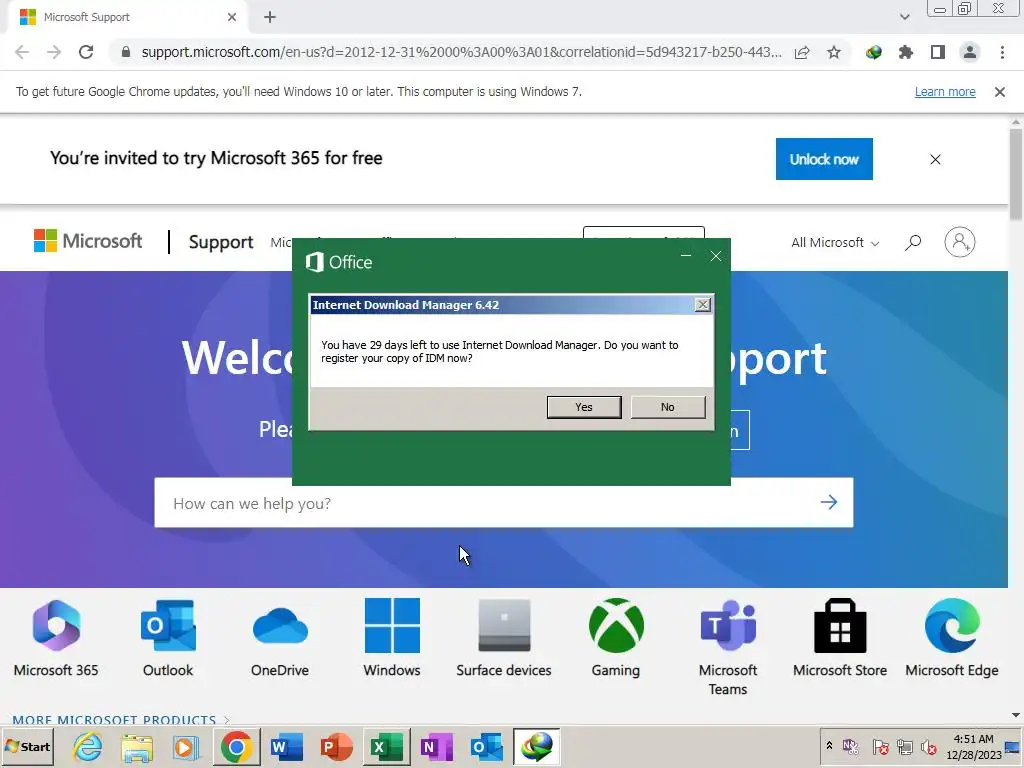Sign in via the account avatar icon

pyautogui.click(x=959, y=242)
